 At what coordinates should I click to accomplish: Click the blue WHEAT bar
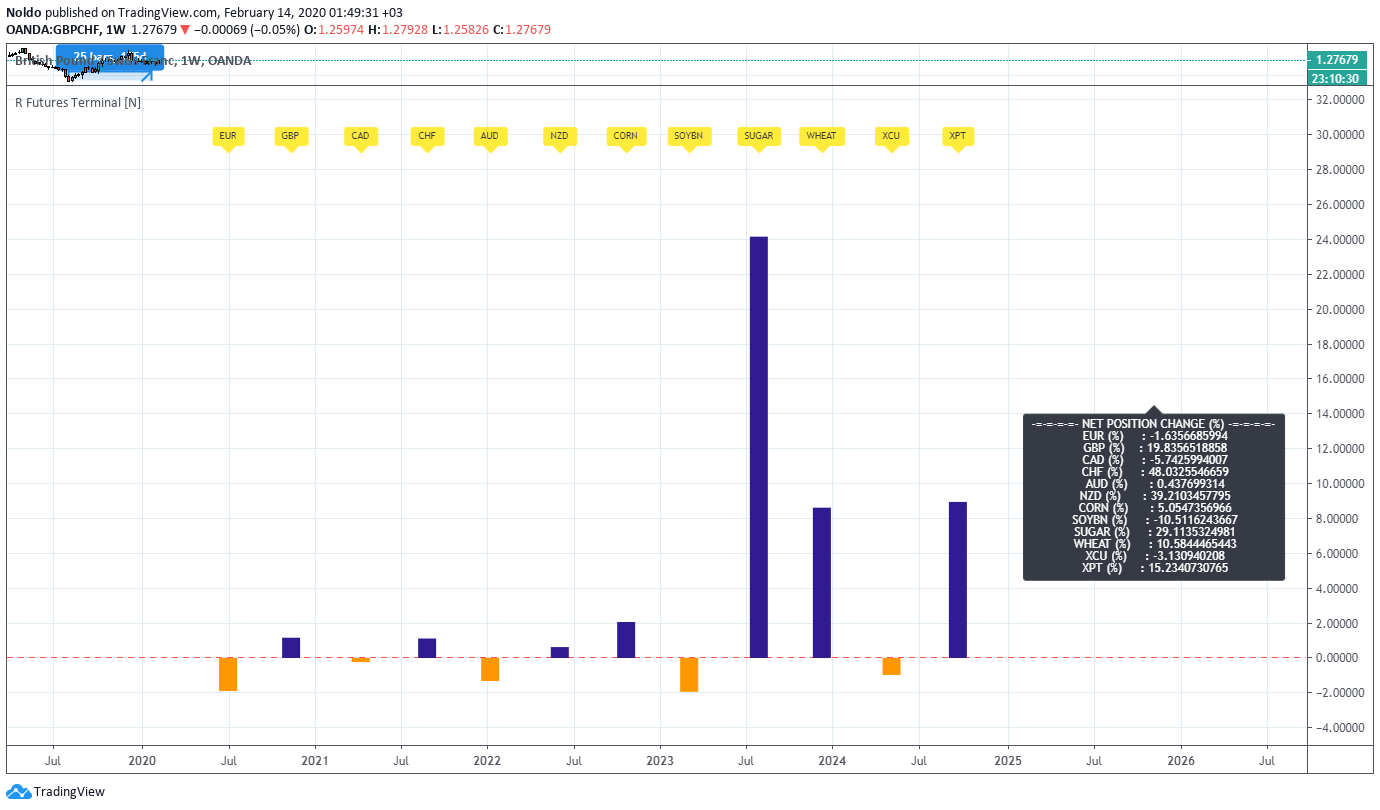click(822, 583)
